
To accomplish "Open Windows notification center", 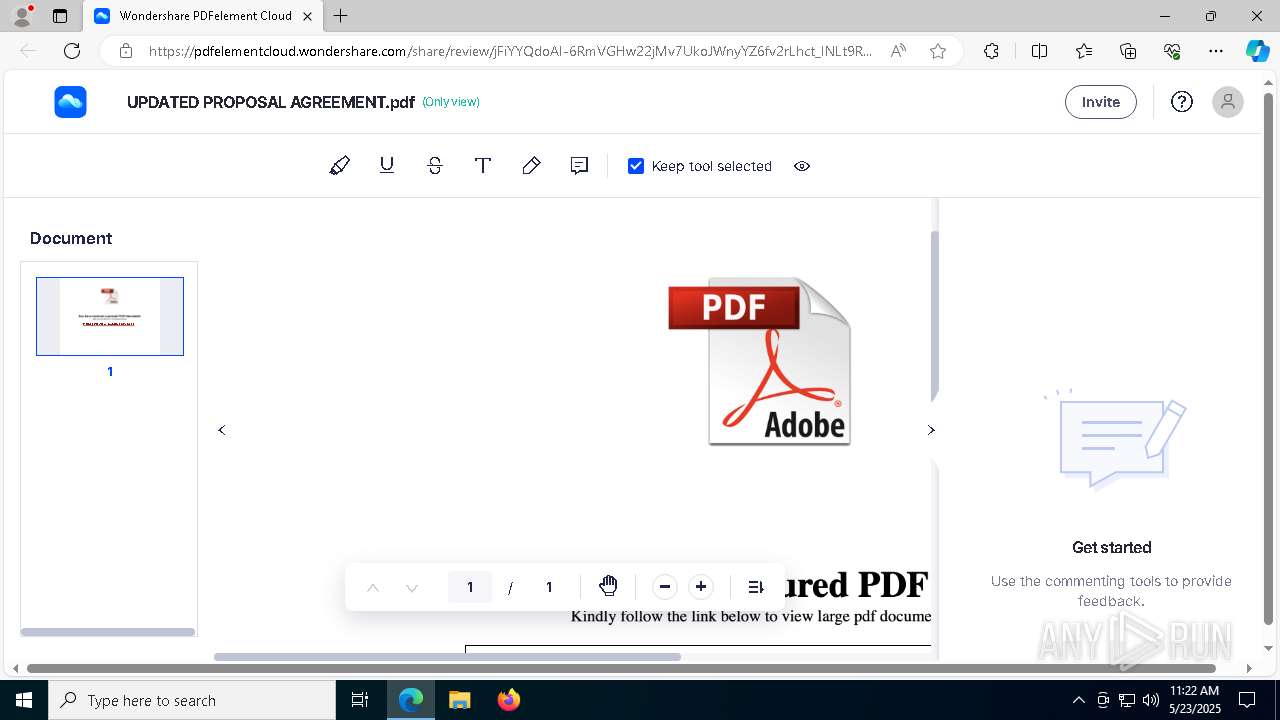I will pyautogui.click(x=1247, y=700).
